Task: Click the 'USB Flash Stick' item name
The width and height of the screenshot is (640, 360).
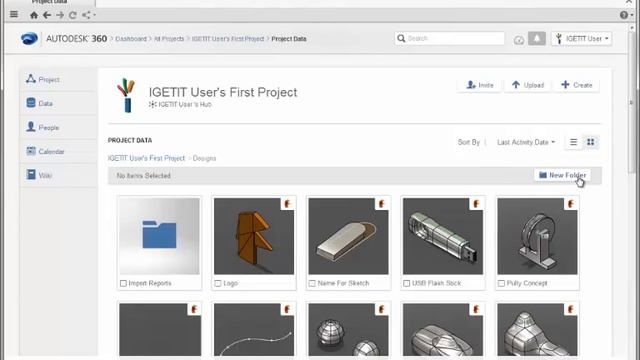Action: tap(436, 283)
